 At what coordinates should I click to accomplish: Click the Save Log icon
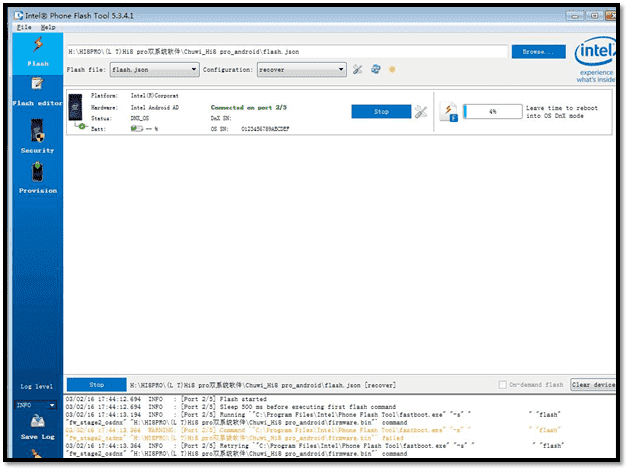point(38,422)
